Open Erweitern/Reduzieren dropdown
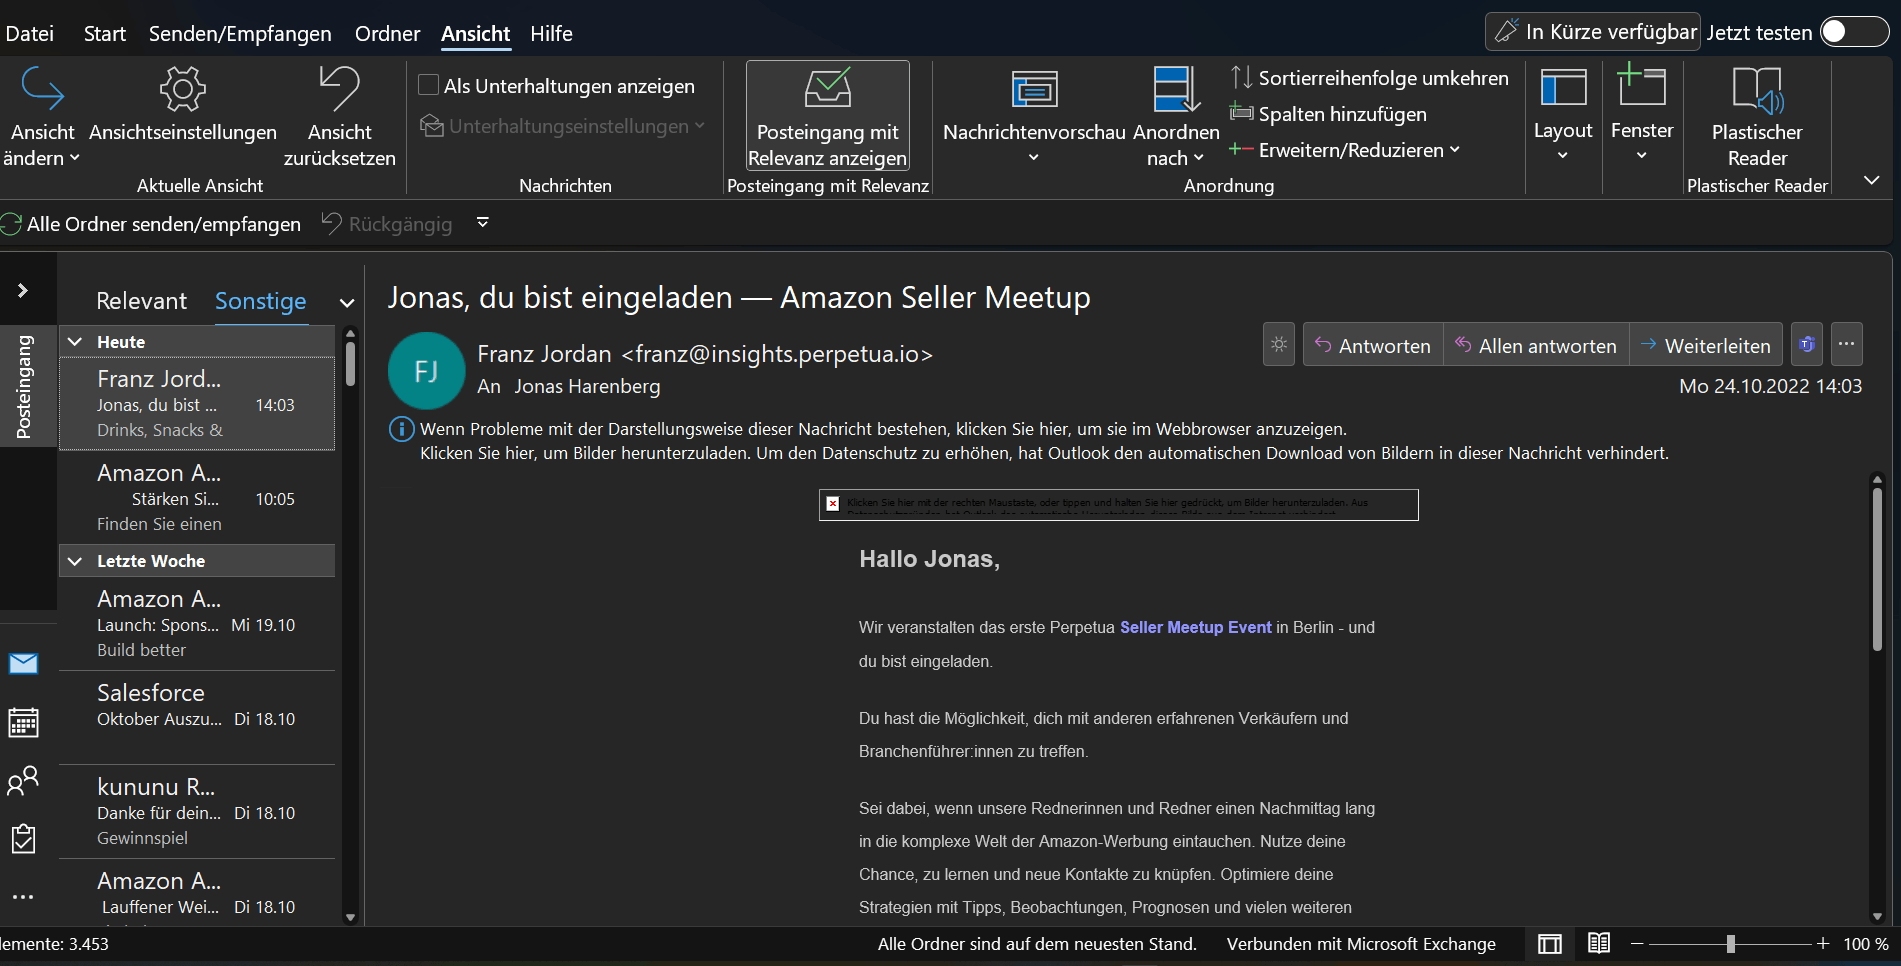This screenshot has width=1901, height=966. [x=1346, y=150]
